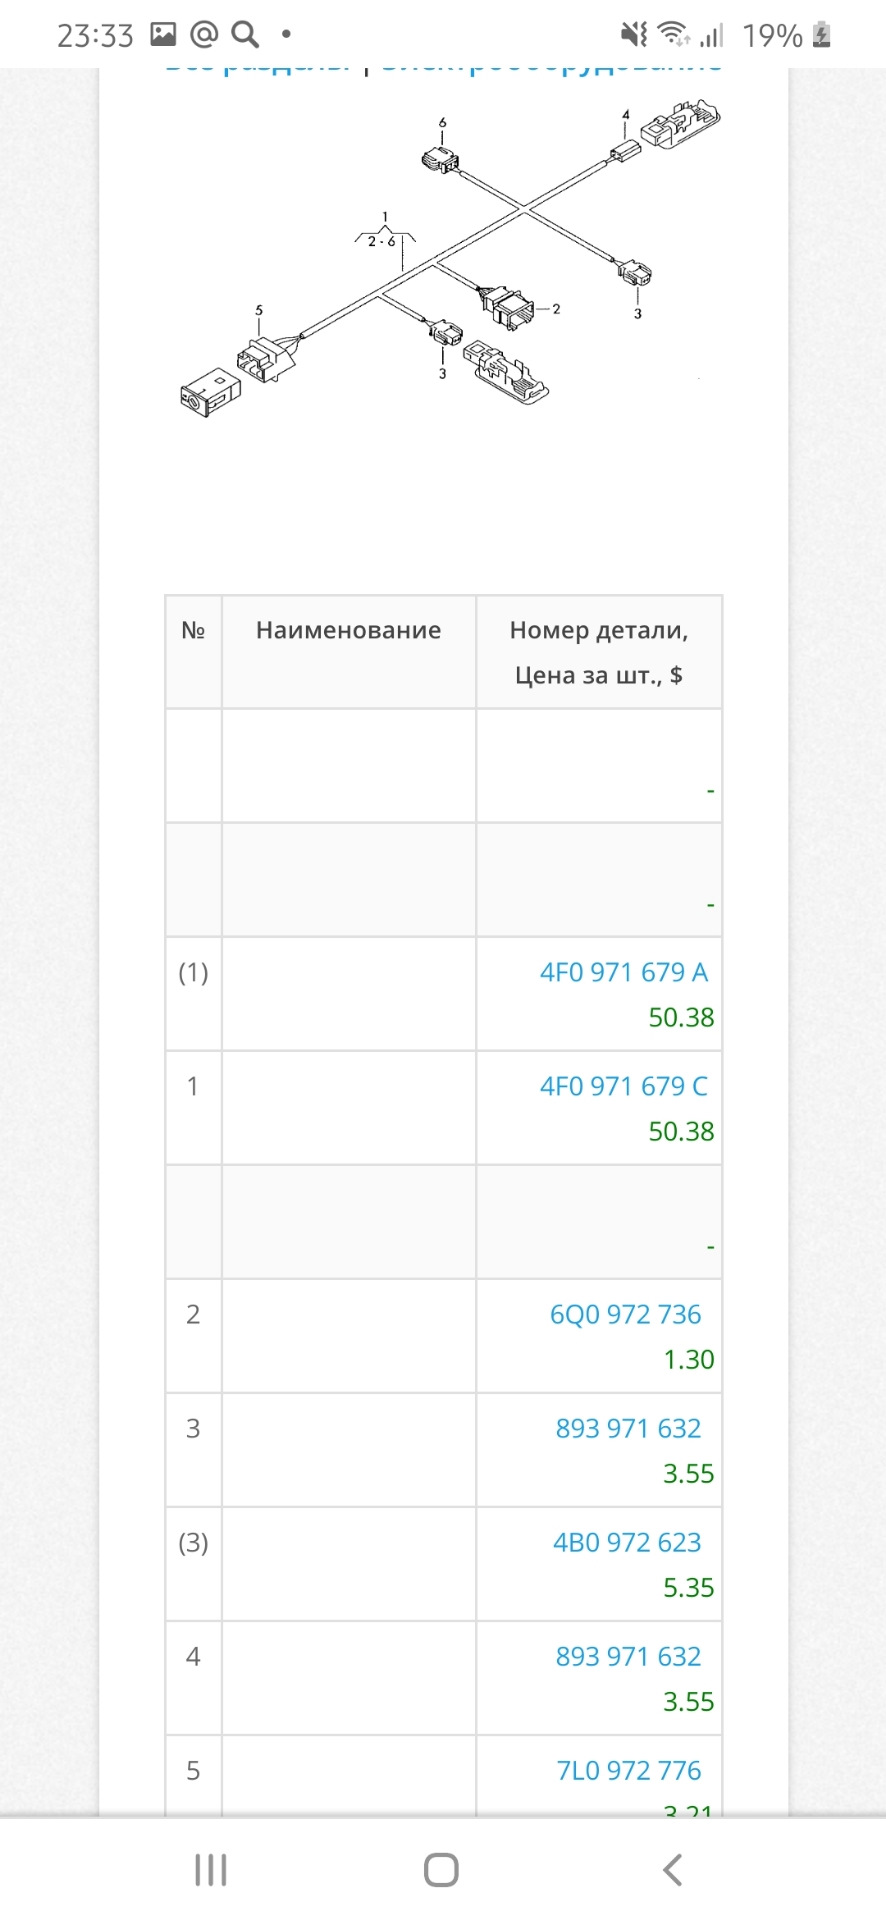Open part link 6Q0 972 736
Viewport: 886px width, 1920px height.
tap(625, 1314)
